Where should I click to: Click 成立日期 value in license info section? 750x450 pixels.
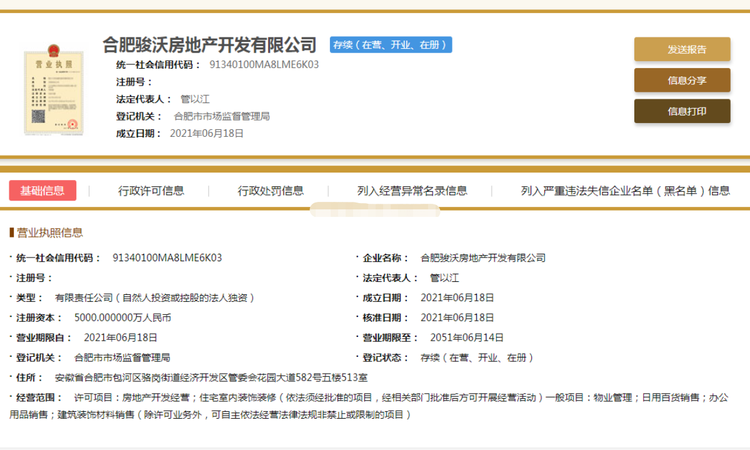(457, 298)
